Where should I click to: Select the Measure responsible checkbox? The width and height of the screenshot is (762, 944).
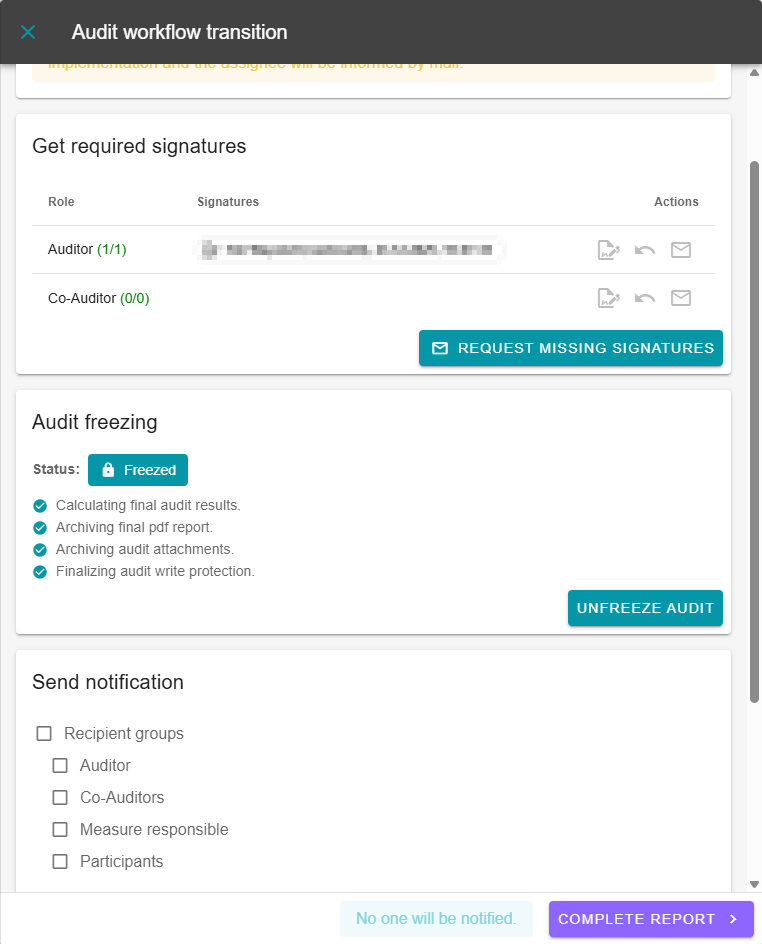[x=60, y=830]
